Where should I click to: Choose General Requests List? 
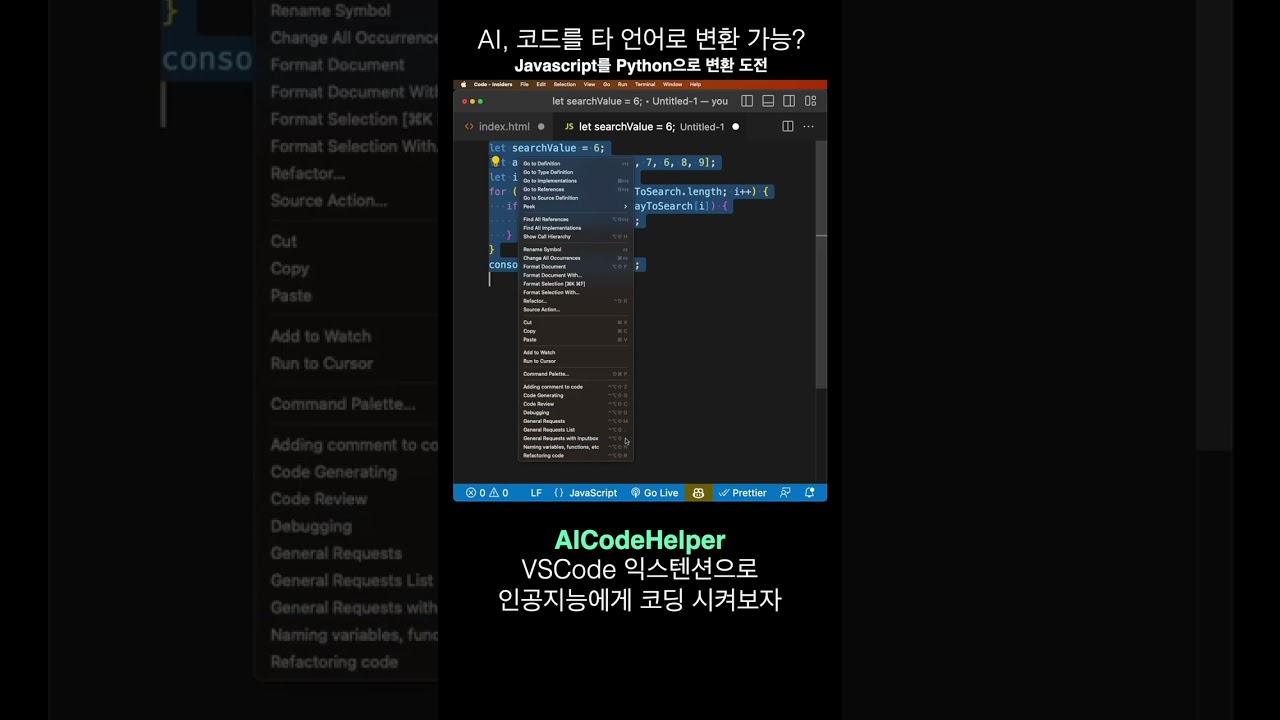click(x=575, y=430)
